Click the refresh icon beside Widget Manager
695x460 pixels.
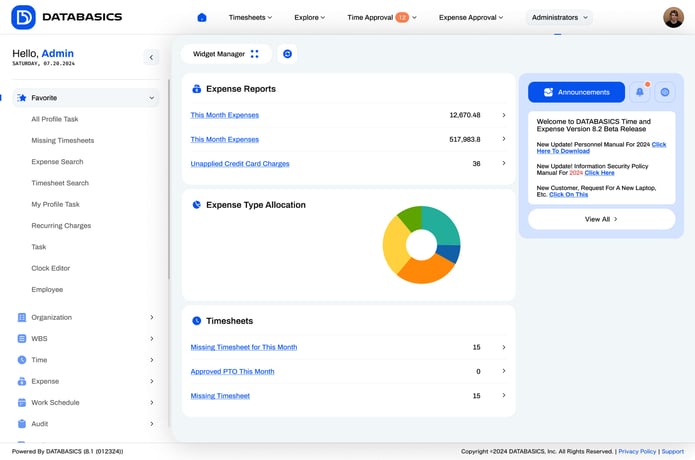coord(287,54)
